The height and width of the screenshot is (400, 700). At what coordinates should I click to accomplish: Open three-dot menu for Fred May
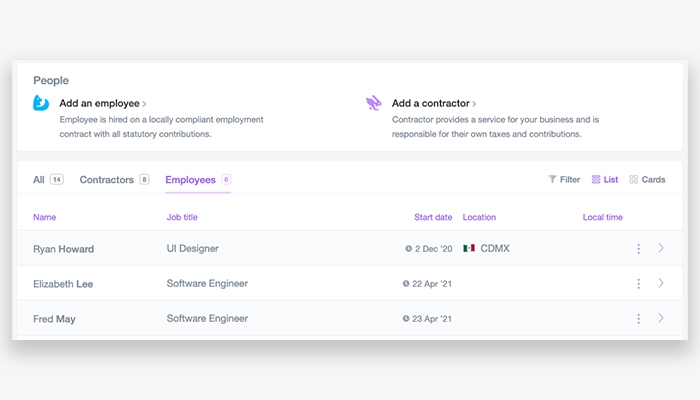[x=638, y=318]
